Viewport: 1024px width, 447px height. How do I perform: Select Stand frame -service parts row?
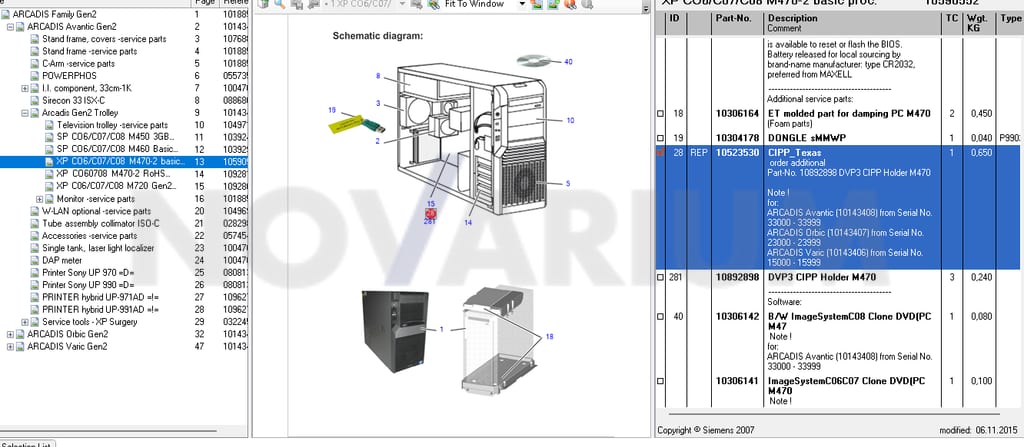coord(89,51)
